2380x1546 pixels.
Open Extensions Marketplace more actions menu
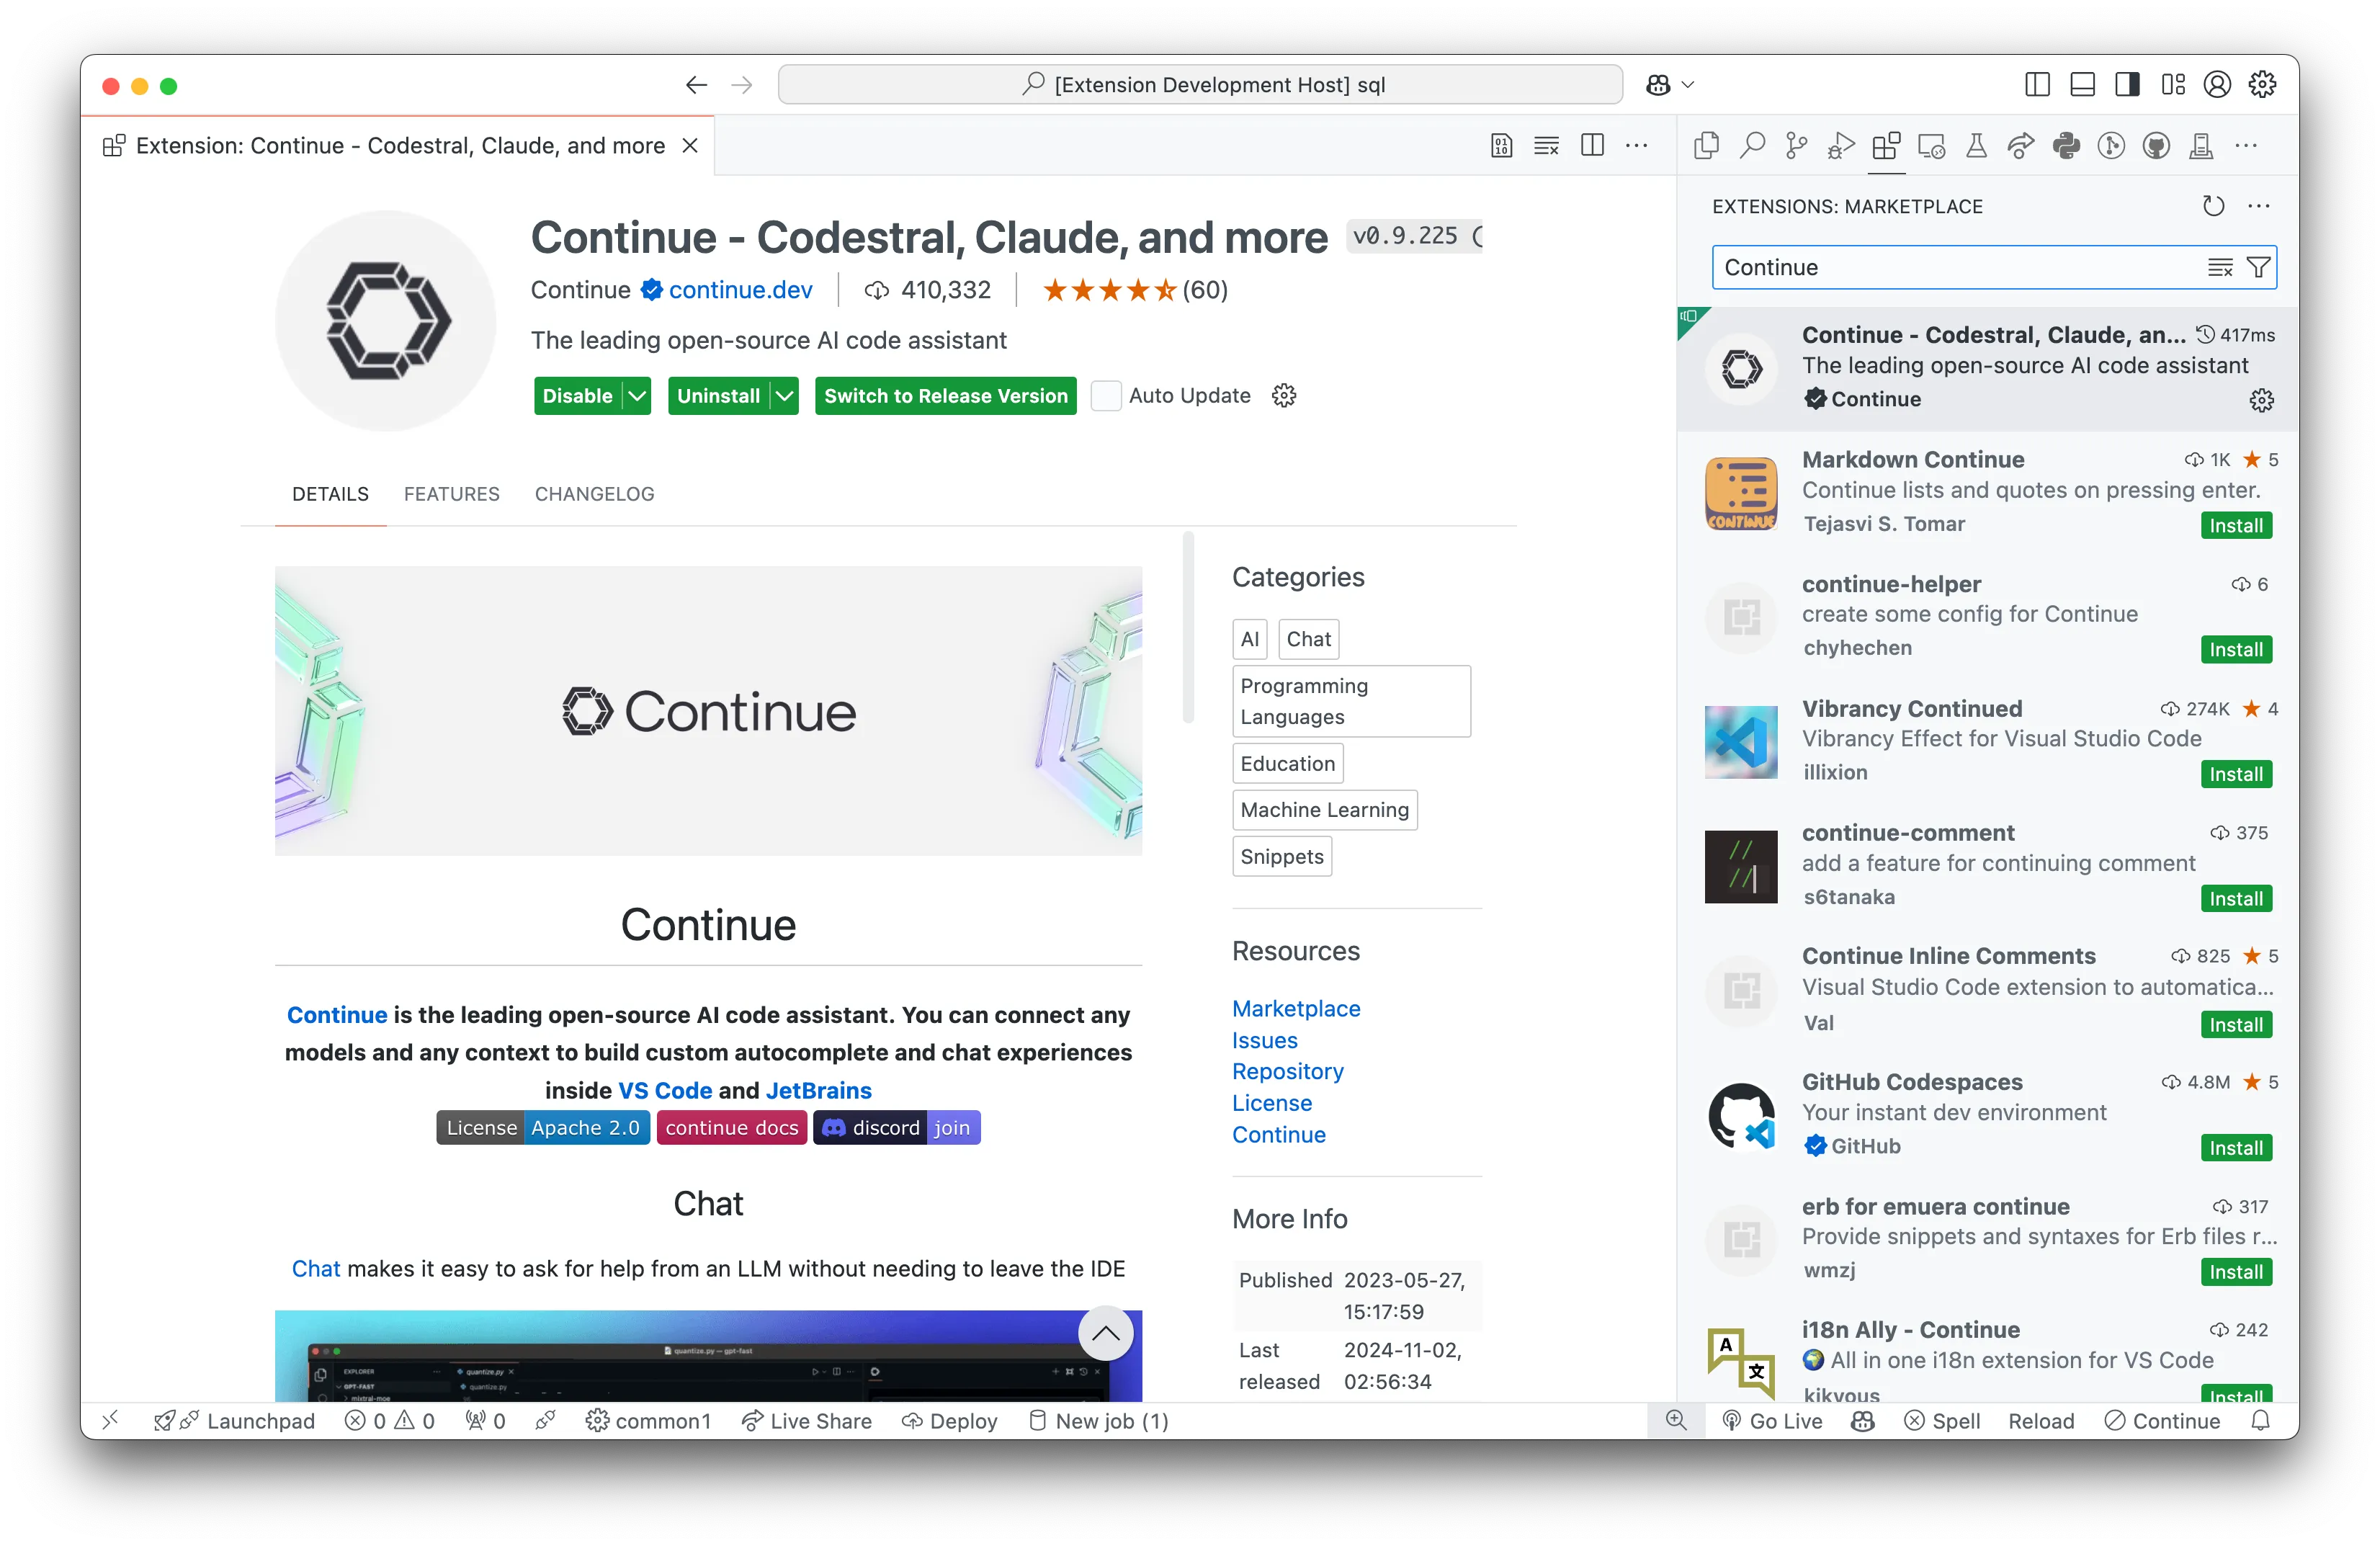2259,206
